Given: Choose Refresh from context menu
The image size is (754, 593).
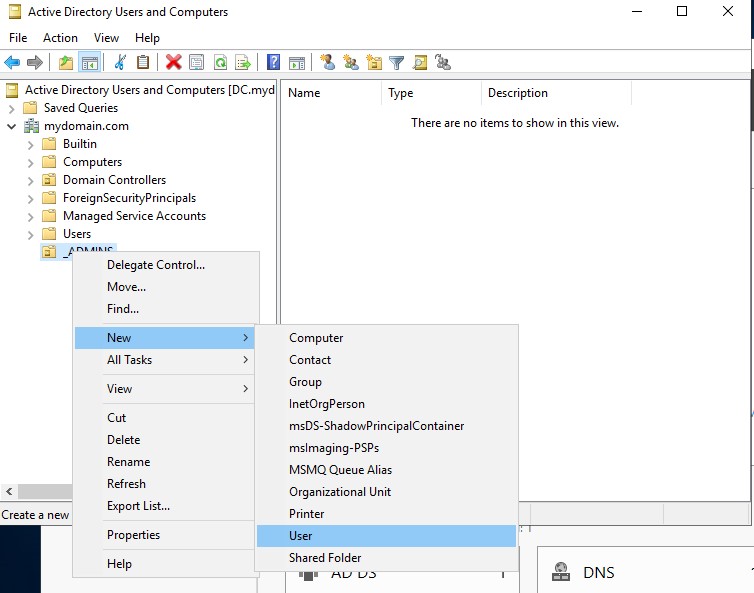Looking at the screenshot, I should click(x=165, y=484).
